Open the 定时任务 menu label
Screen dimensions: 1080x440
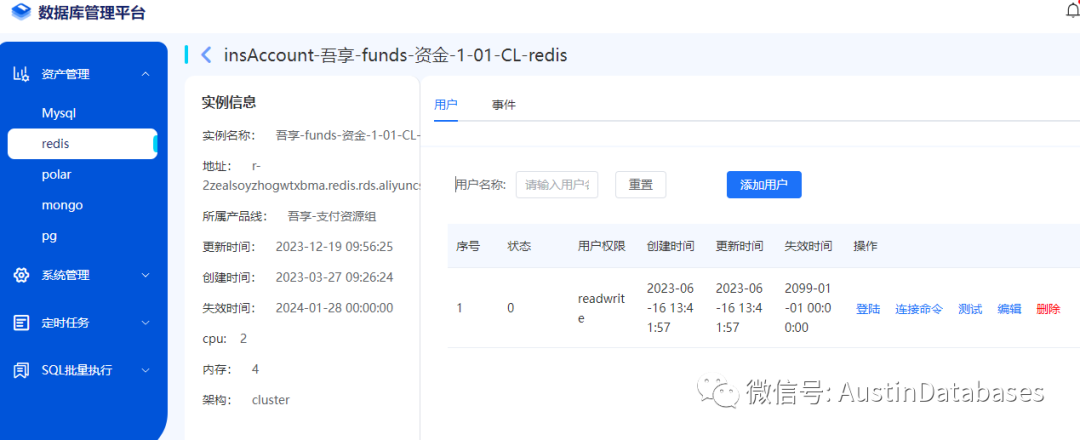[65, 323]
